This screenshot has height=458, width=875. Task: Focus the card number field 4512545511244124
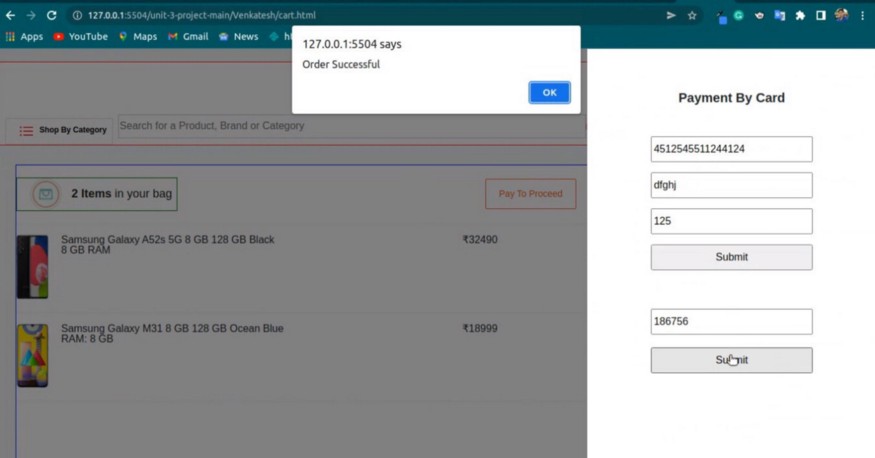pyautogui.click(x=731, y=149)
